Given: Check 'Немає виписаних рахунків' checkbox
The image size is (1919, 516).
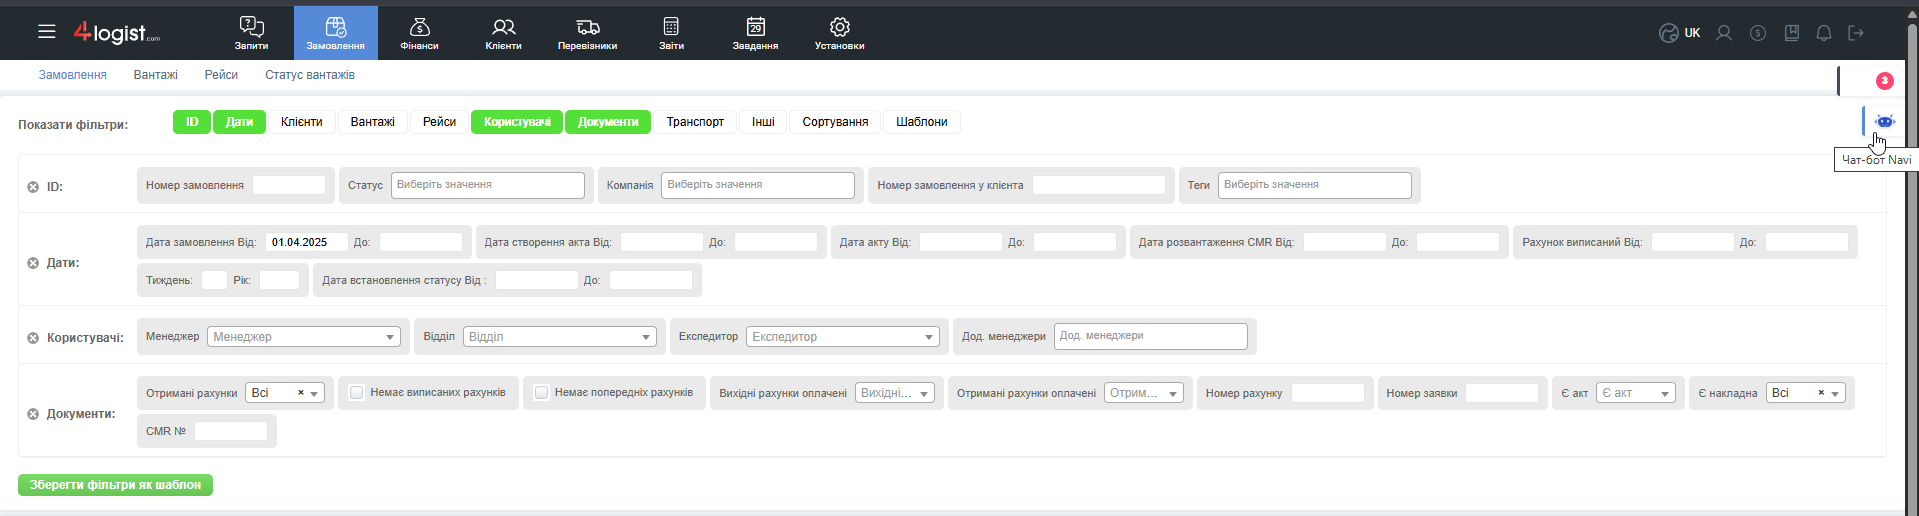Looking at the screenshot, I should (356, 393).
